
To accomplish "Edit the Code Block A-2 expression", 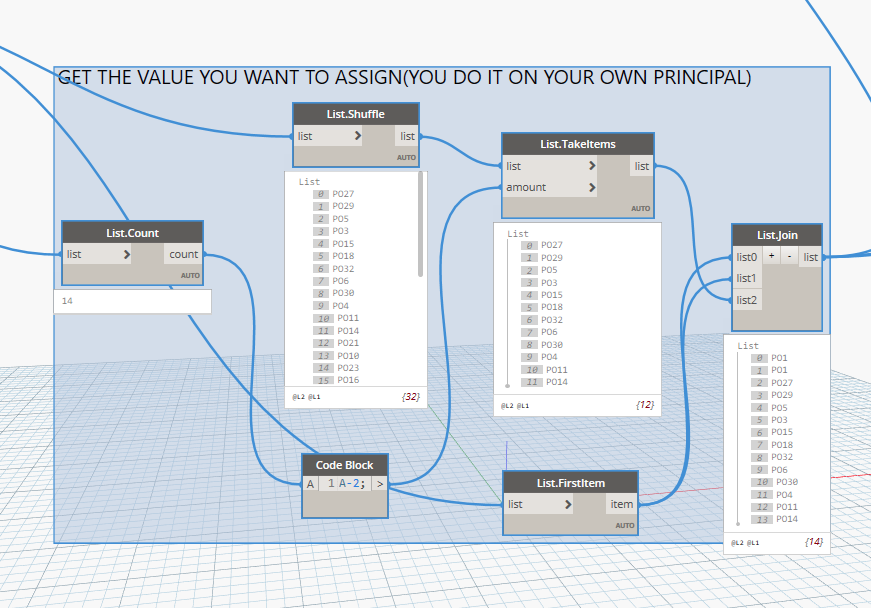I will tap(352, 484).
